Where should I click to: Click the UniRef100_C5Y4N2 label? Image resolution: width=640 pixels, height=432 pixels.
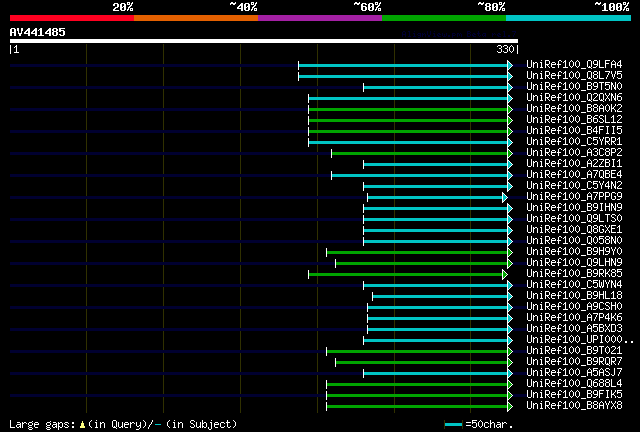(574, 186)
